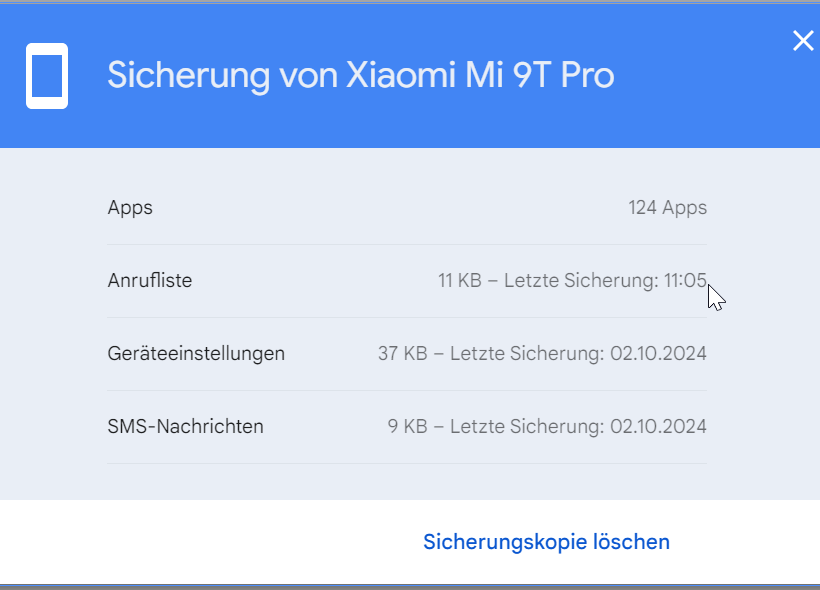The image size is (820, 590).
Task: Click the 11:05 backup time
Action: tap(685, 281)
